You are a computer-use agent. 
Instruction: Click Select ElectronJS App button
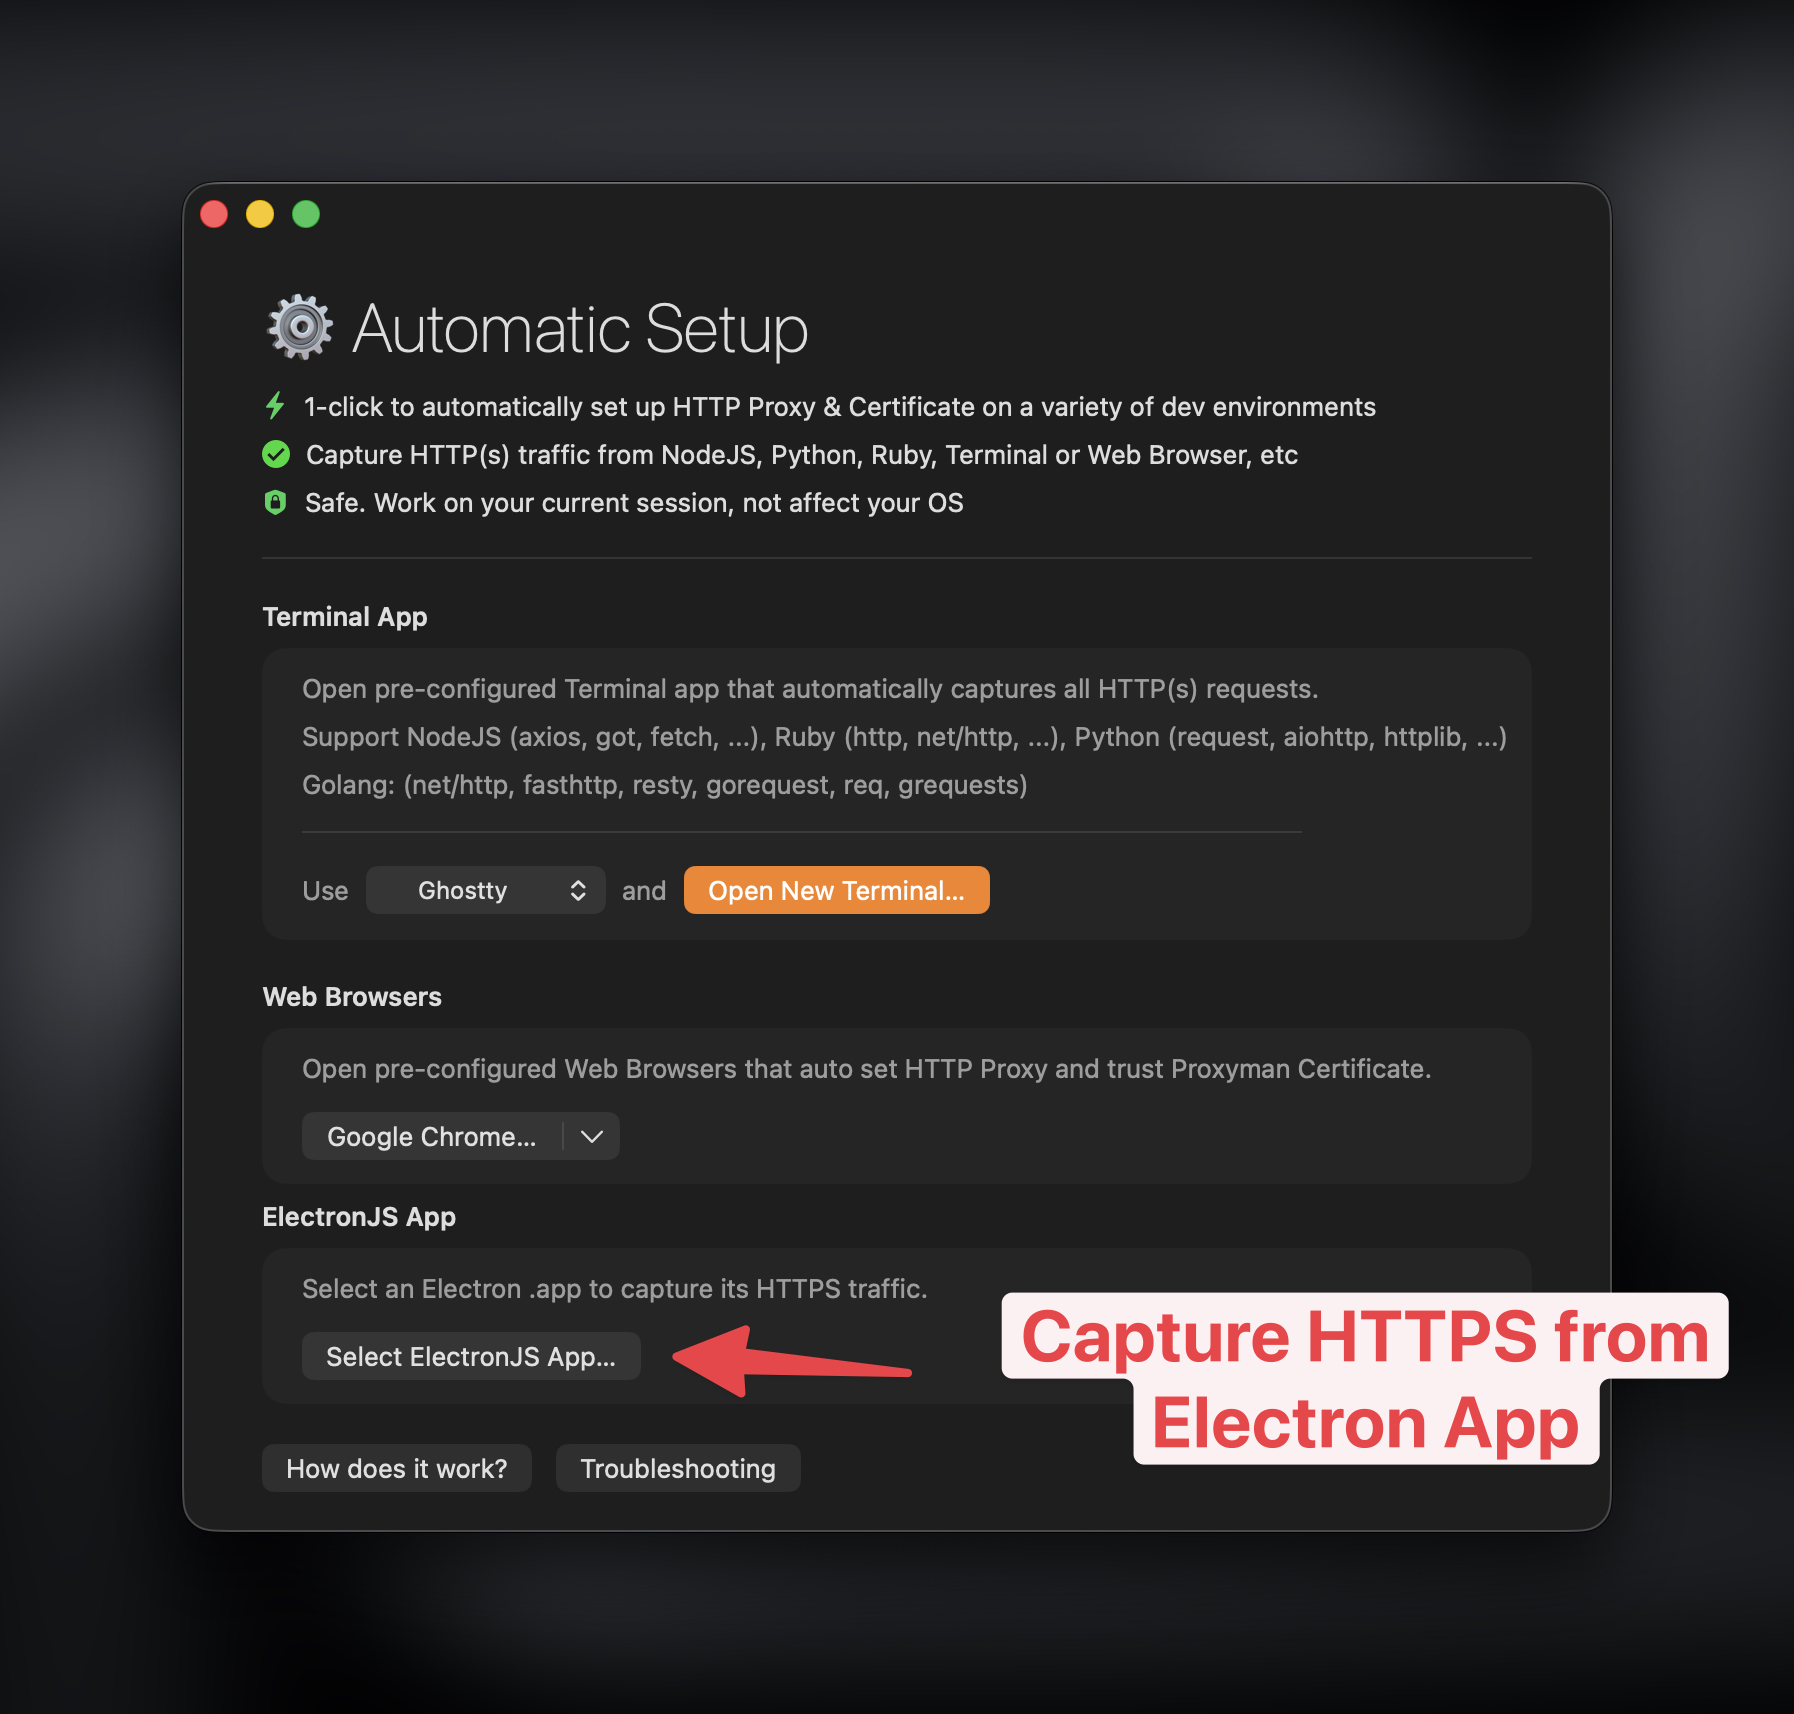[x=471, y=1356]
